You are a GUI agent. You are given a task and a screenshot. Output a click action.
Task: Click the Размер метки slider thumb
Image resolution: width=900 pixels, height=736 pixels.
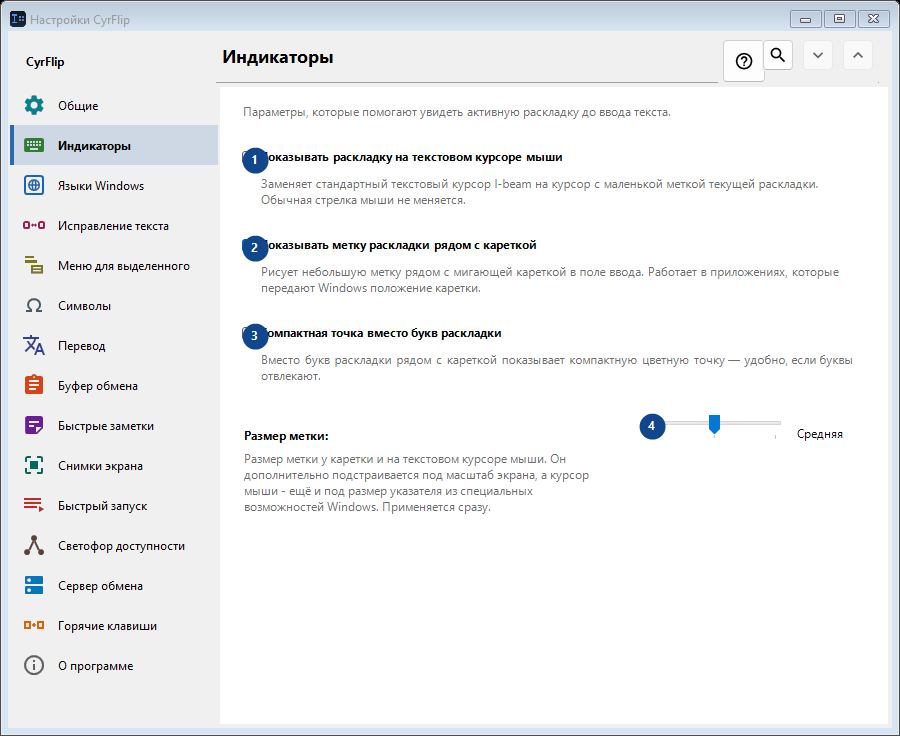tap(714, 424)
